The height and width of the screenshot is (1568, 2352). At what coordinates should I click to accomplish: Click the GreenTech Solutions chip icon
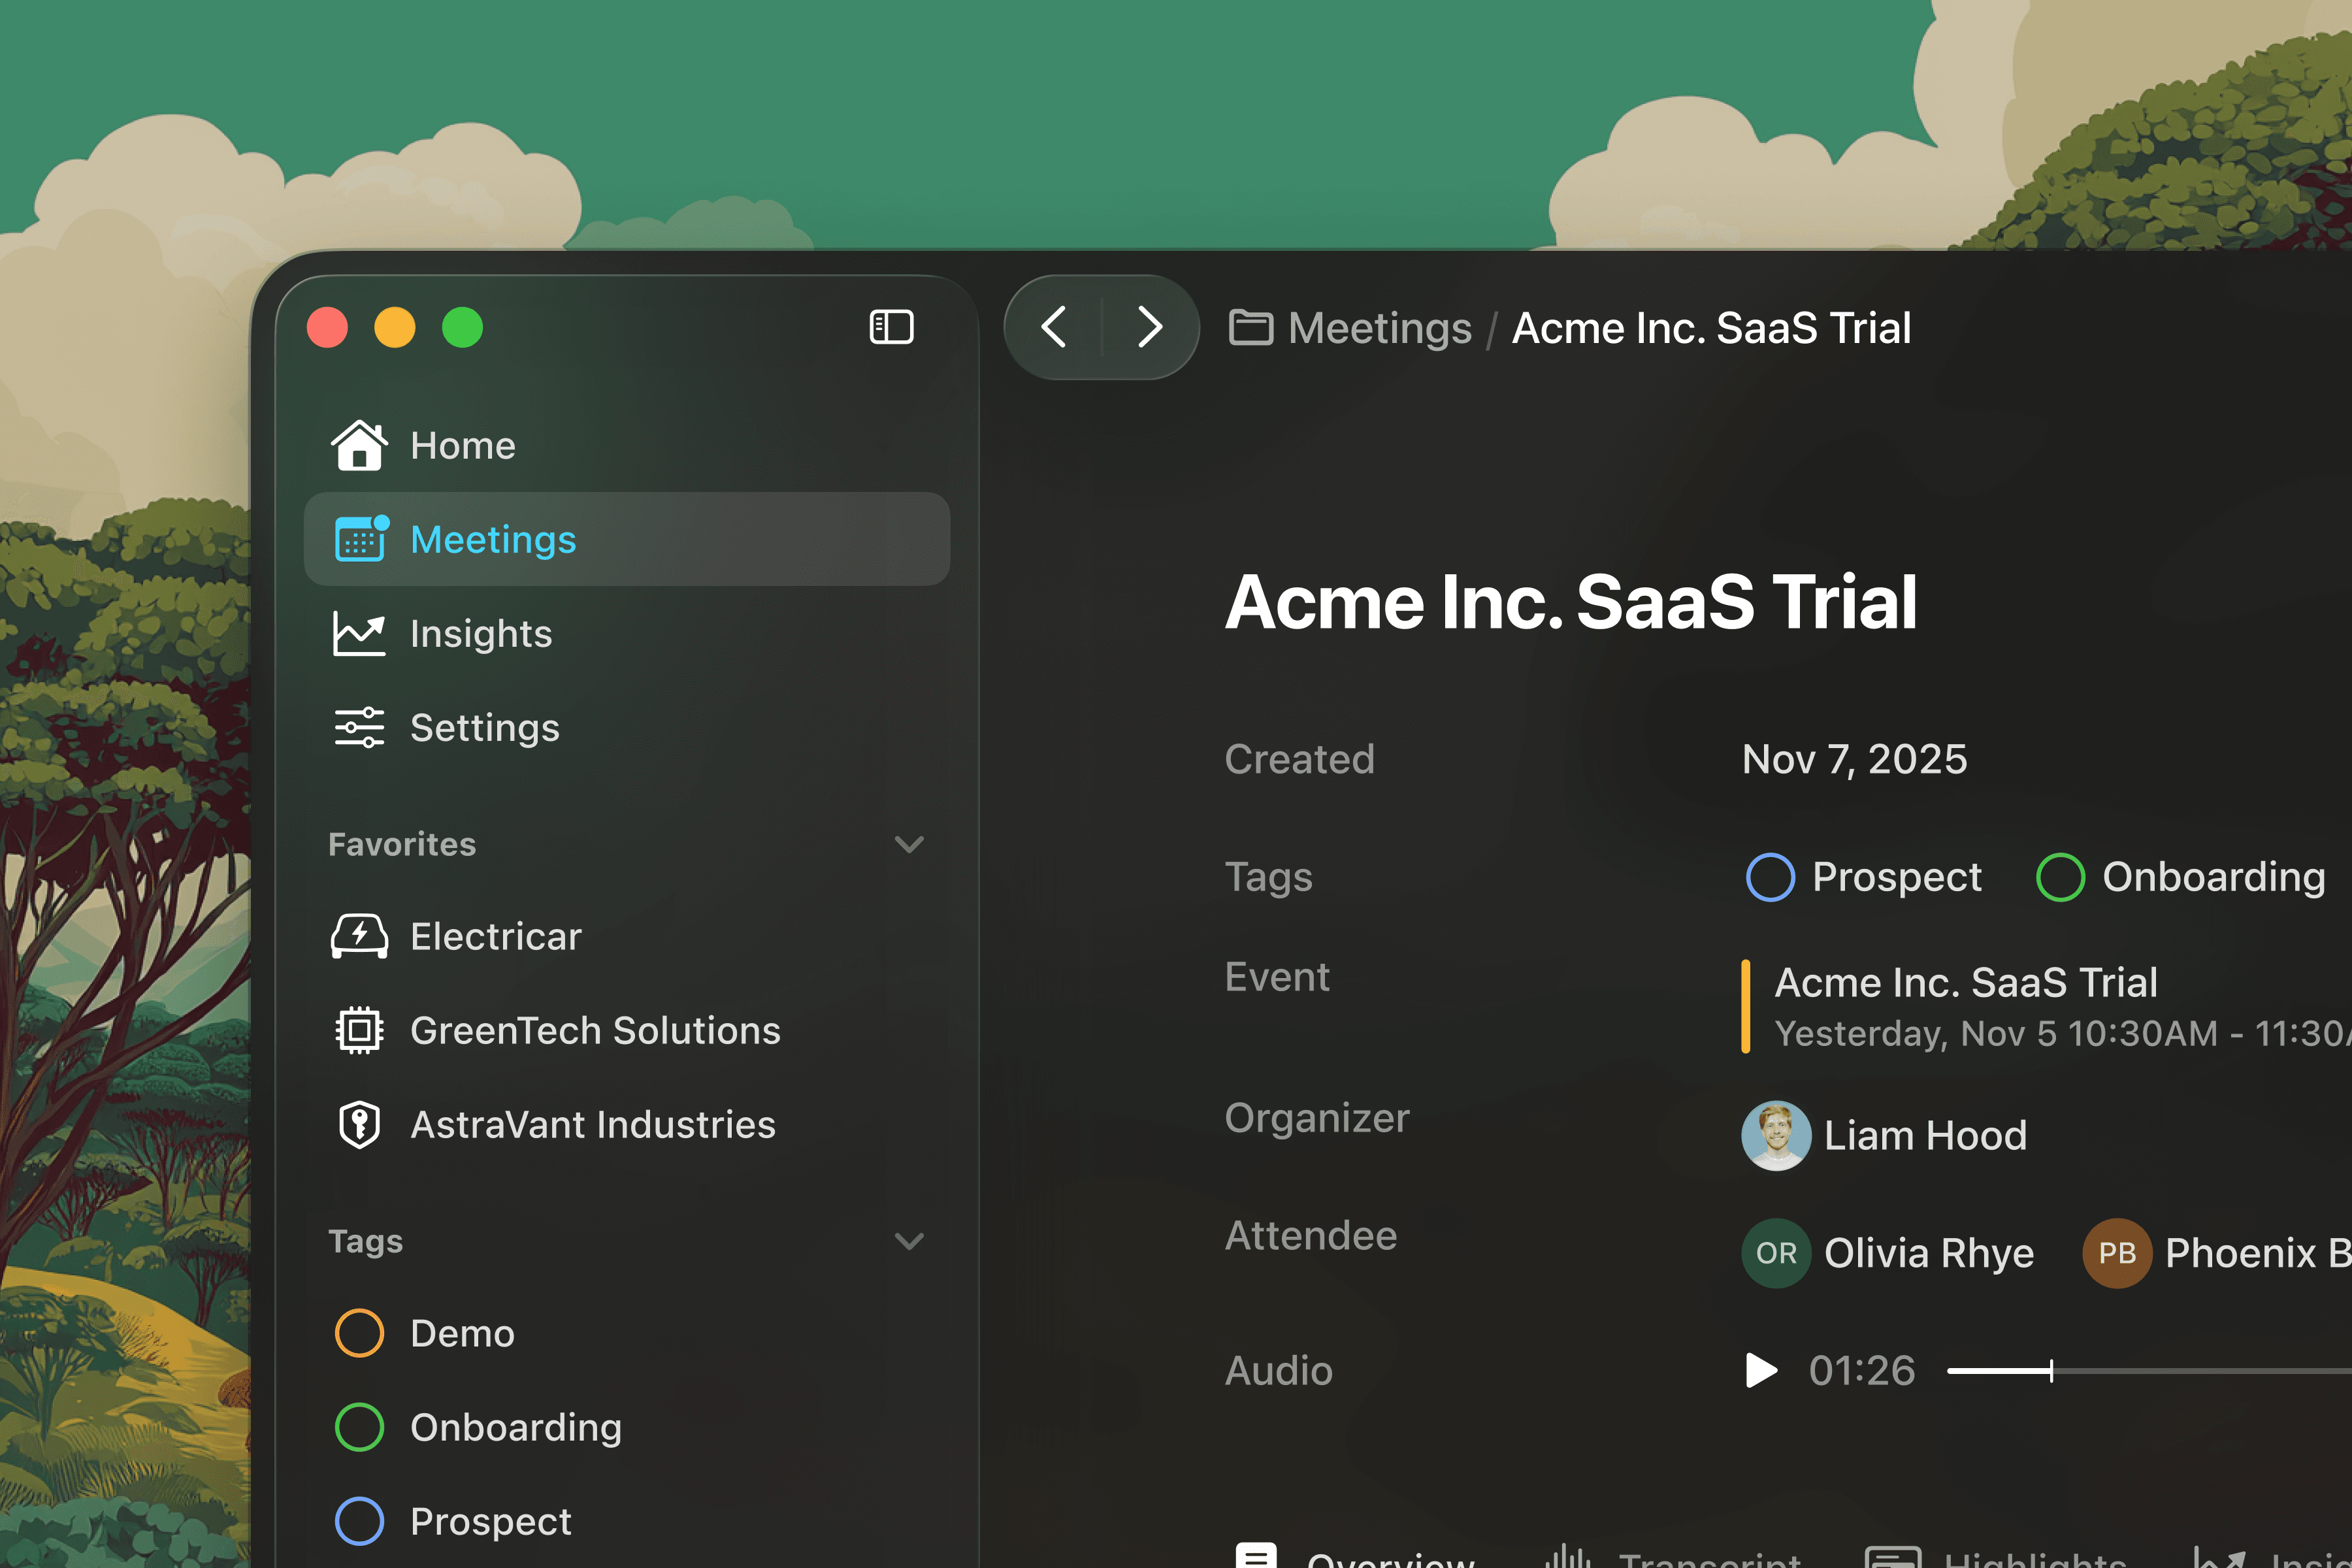click(x=359, y=1030)
